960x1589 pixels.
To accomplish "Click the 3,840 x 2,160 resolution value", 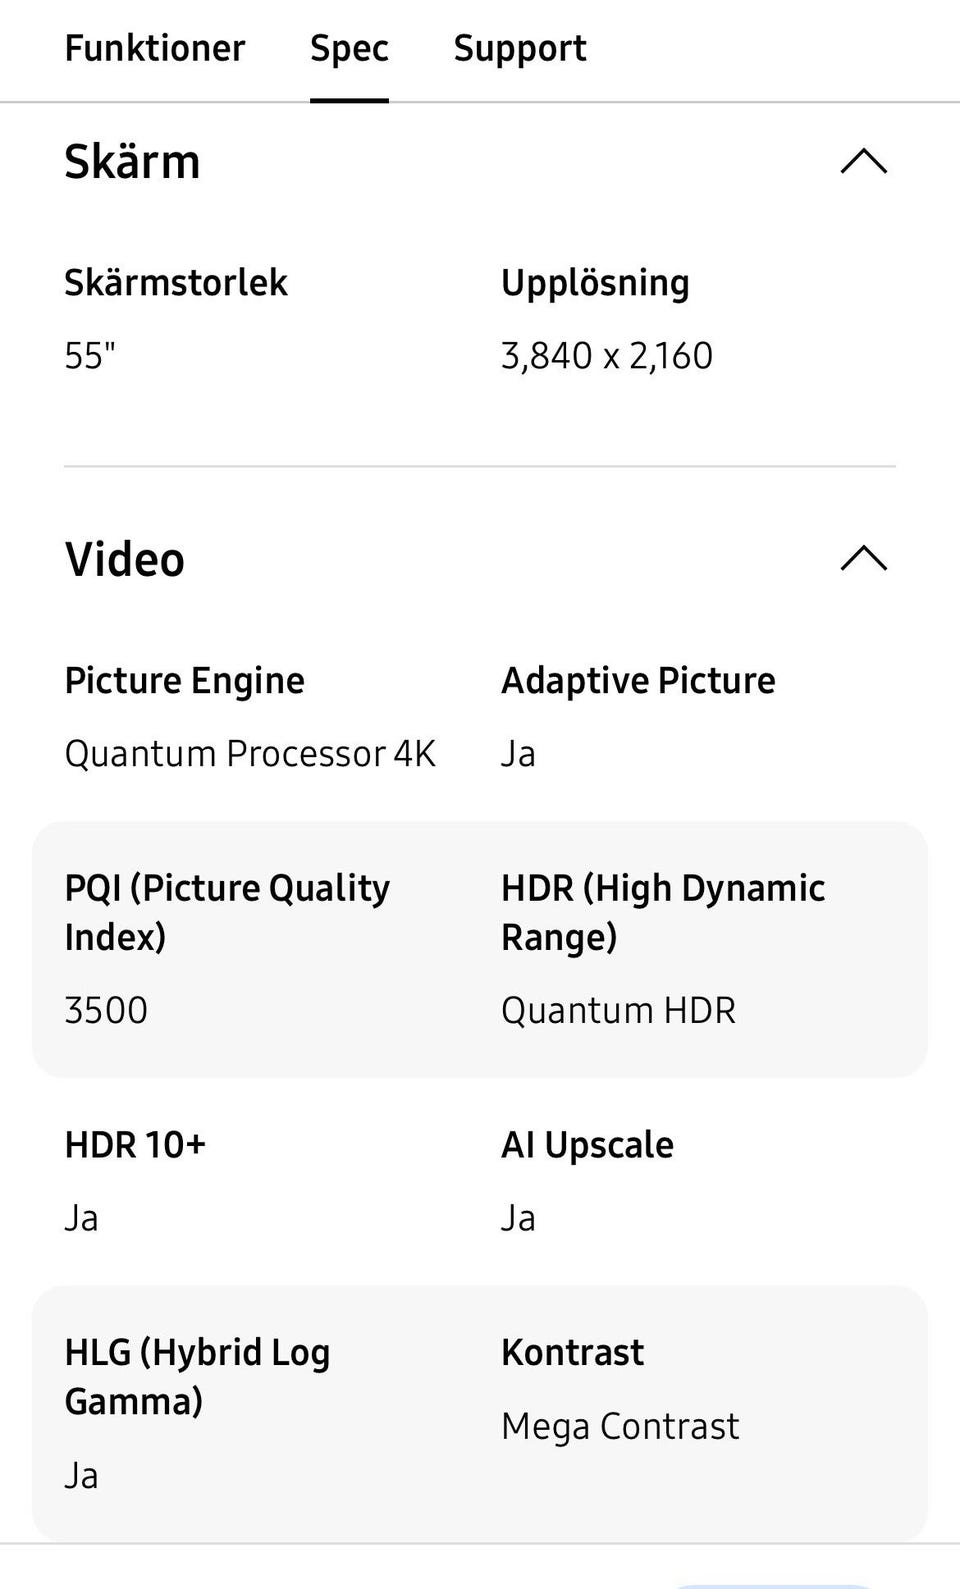I will 607,356.
